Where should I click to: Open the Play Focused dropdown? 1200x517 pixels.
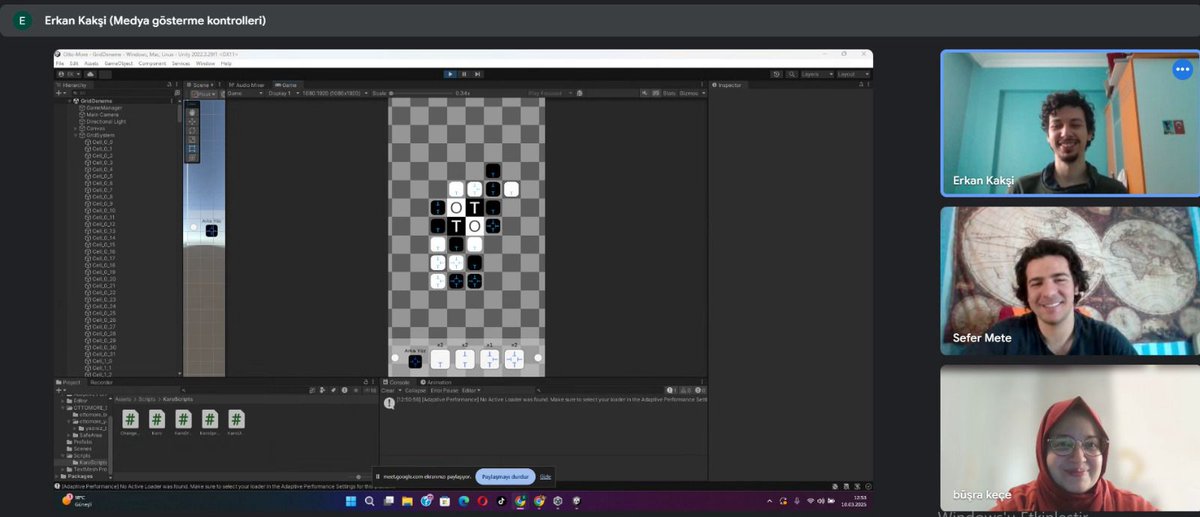pyautogui.click(x=550, y=93)
